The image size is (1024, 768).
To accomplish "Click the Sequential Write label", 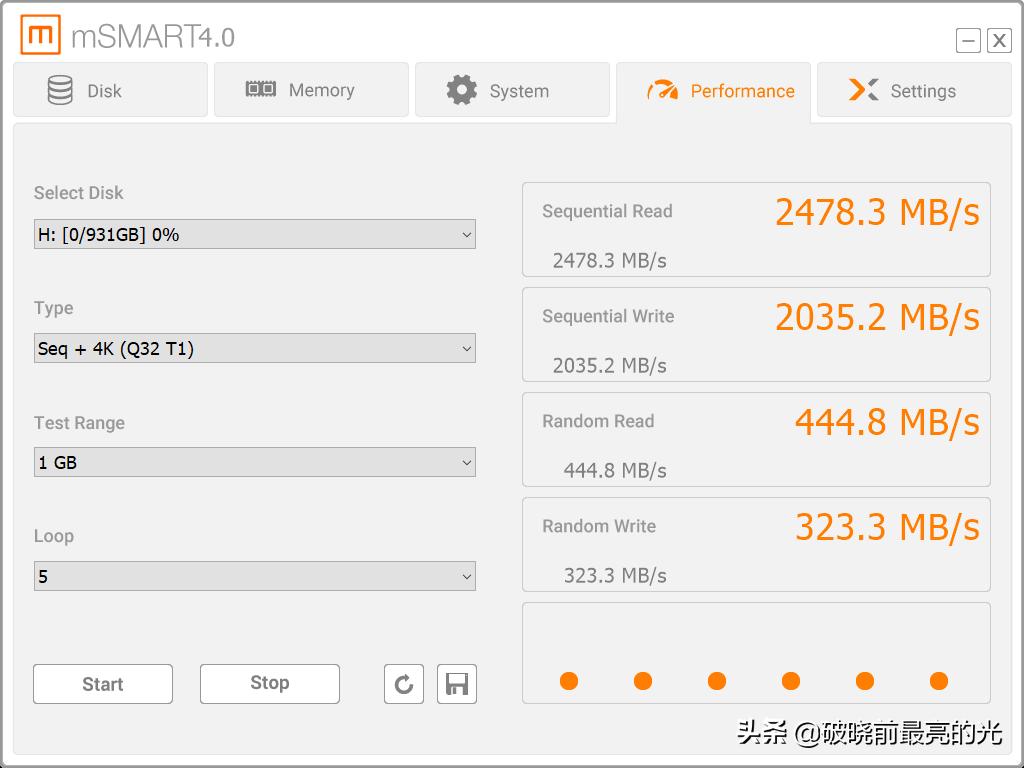I will [x=608, y=316].
